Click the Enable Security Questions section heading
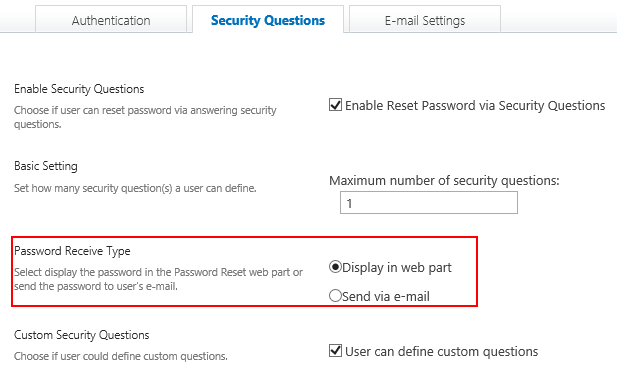Viewport: 617px width, 372px height. tap(79, 89)
